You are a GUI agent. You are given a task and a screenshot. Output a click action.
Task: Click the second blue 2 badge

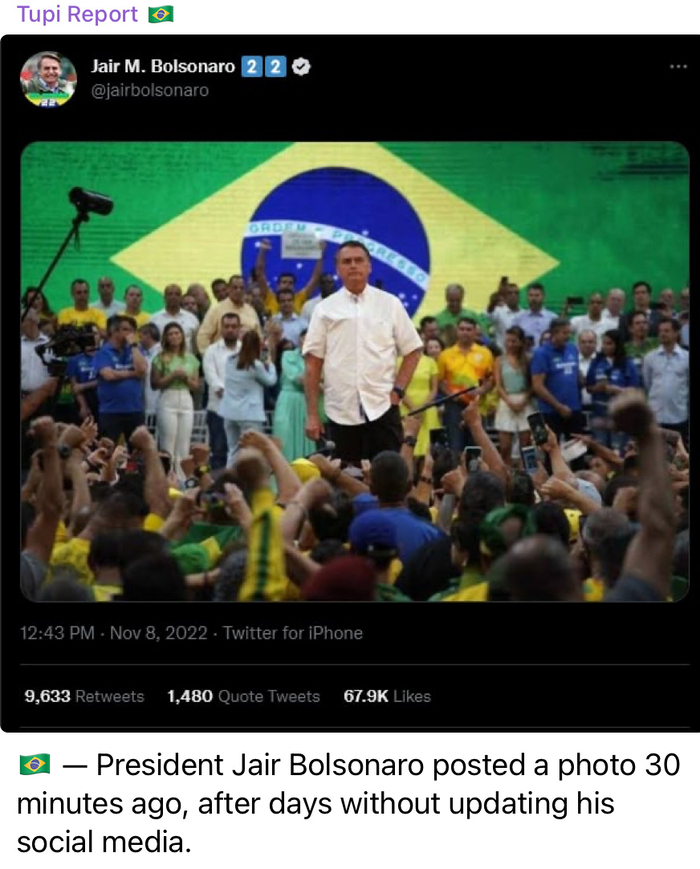pos(275,67)
